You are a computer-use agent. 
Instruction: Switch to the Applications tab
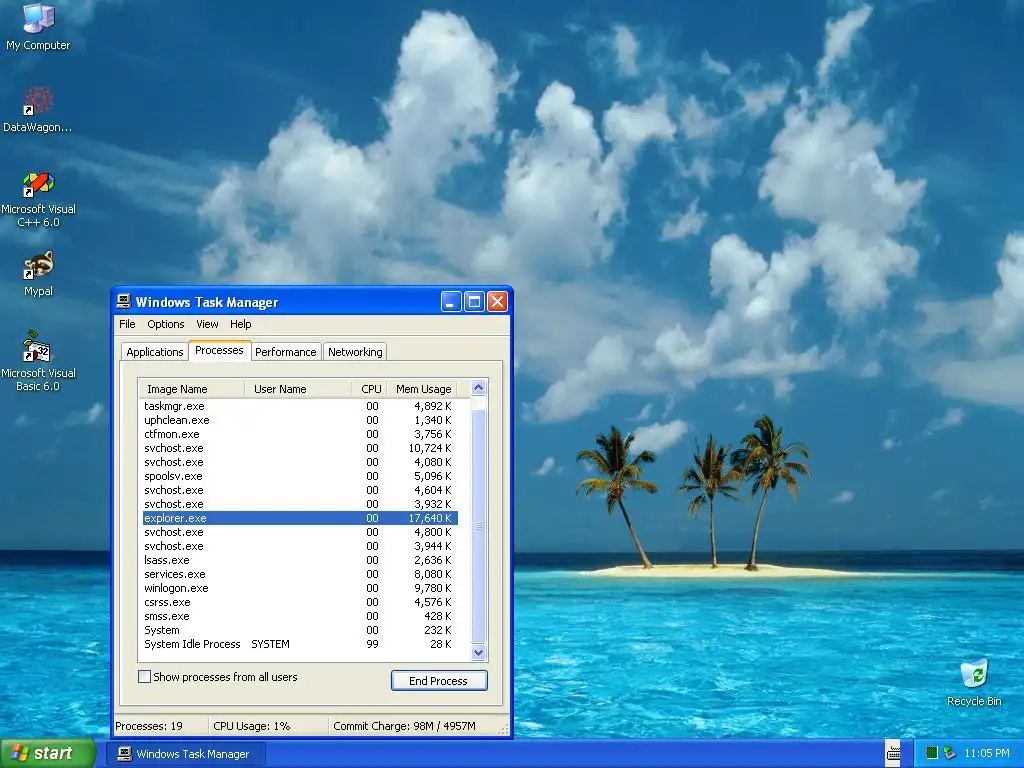[155, 351]
